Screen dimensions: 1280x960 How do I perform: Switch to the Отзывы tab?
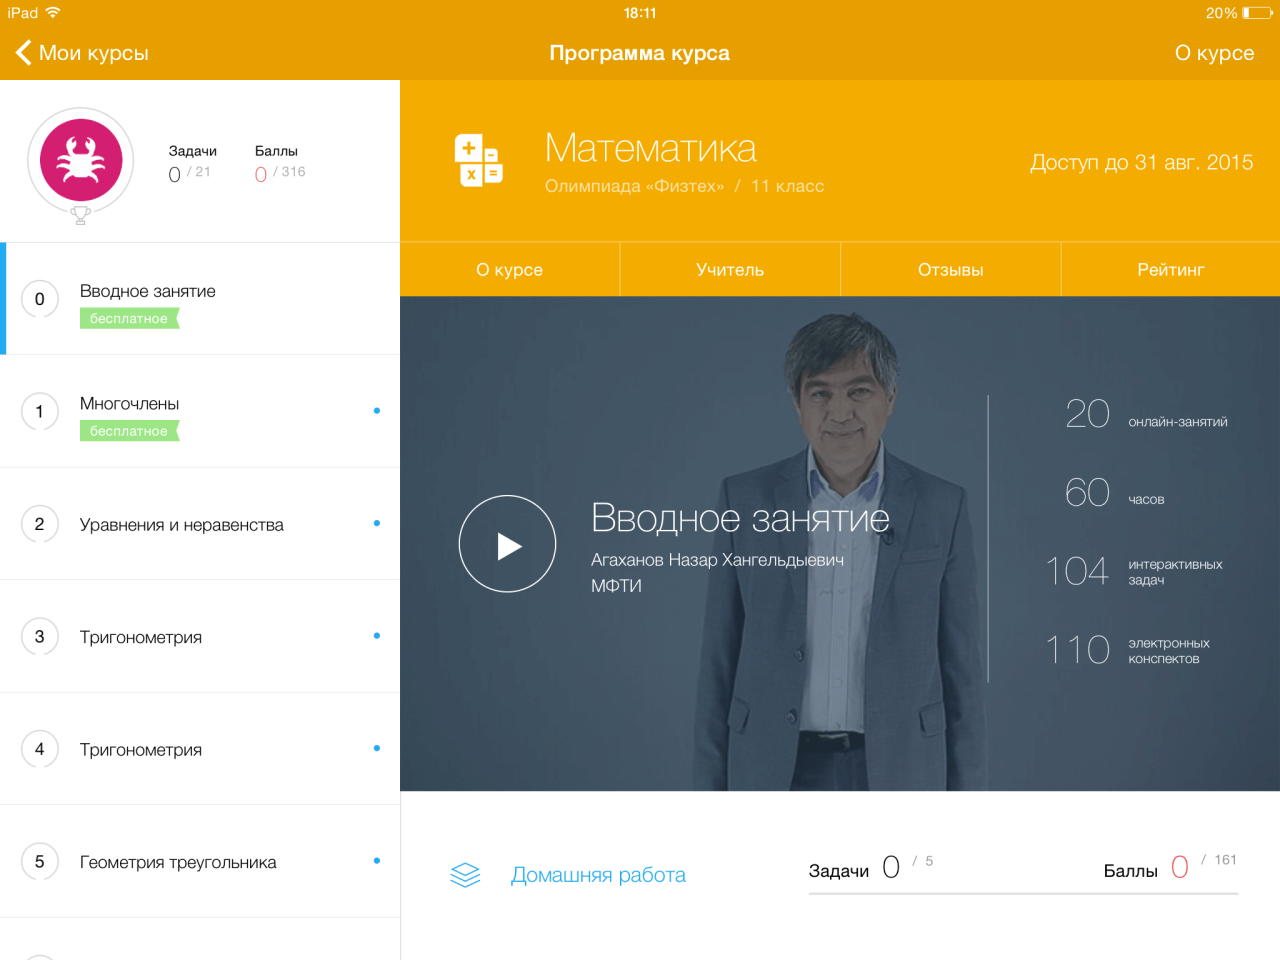click(x=950, y=270)
